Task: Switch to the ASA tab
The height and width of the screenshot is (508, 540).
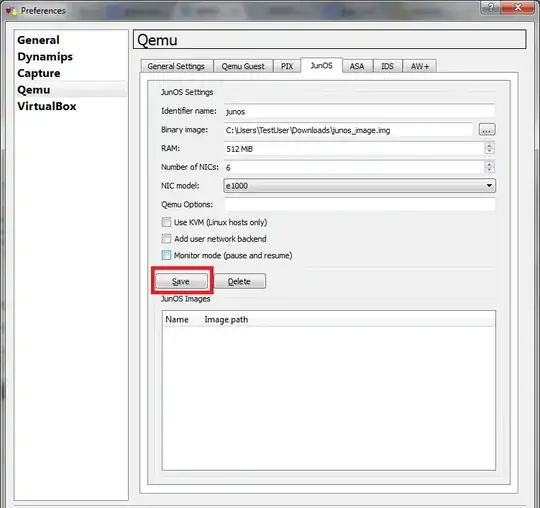Action: 357,66
